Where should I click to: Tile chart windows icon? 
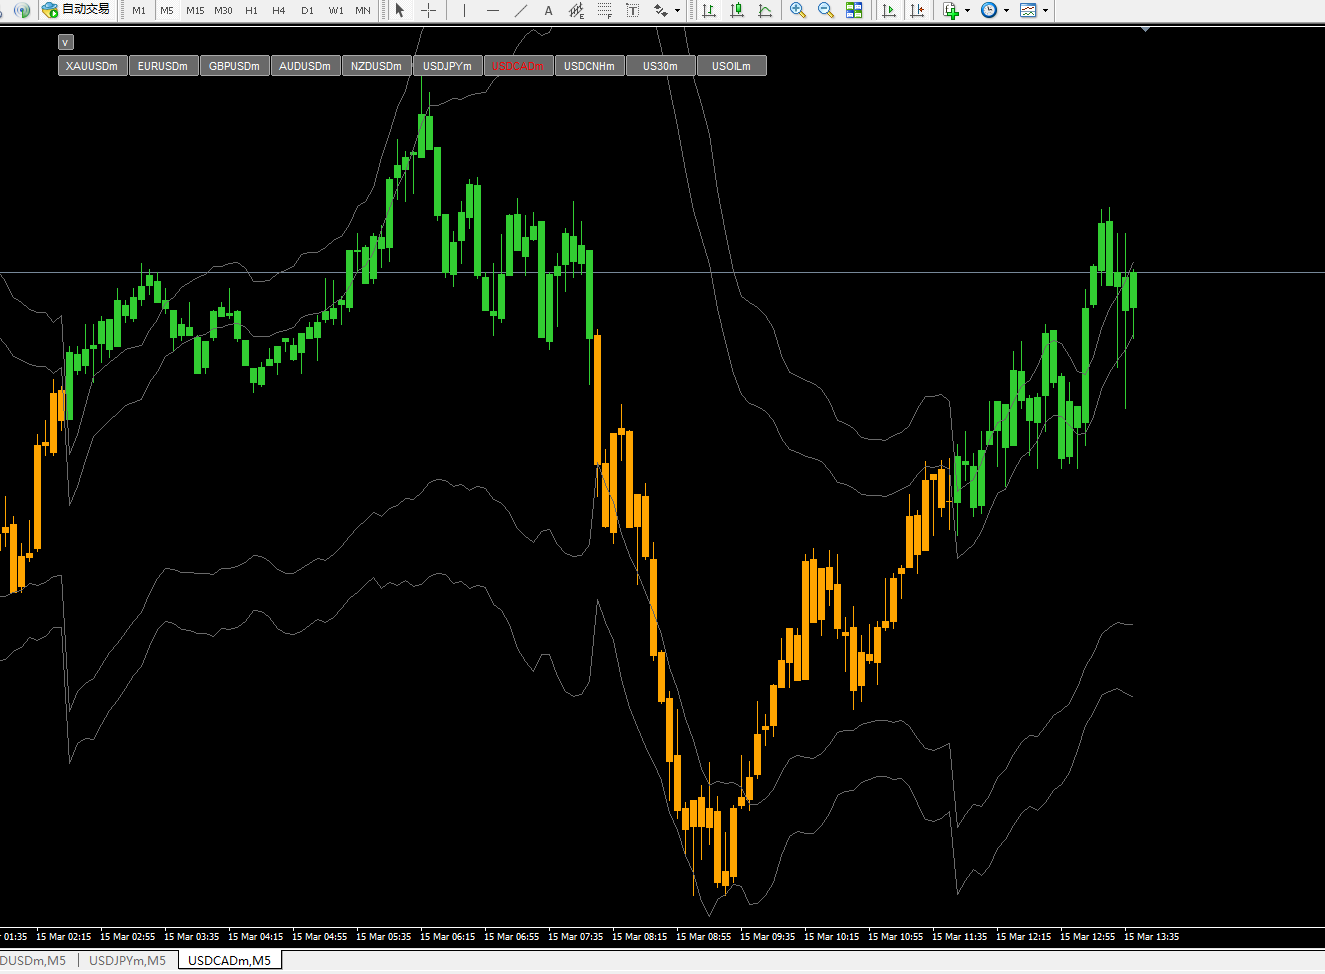tap(854, 10)
